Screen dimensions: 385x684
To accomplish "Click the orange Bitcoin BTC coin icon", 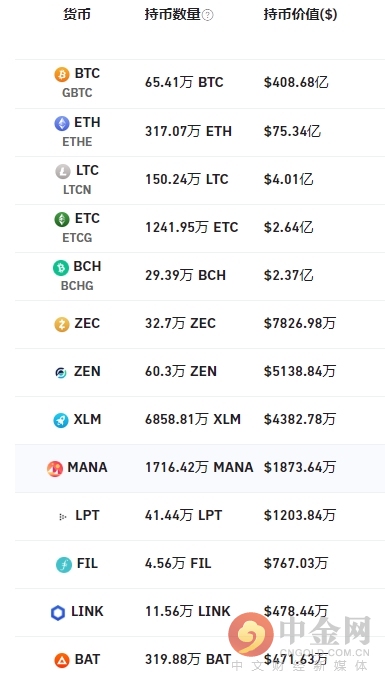I will point(62,75).
